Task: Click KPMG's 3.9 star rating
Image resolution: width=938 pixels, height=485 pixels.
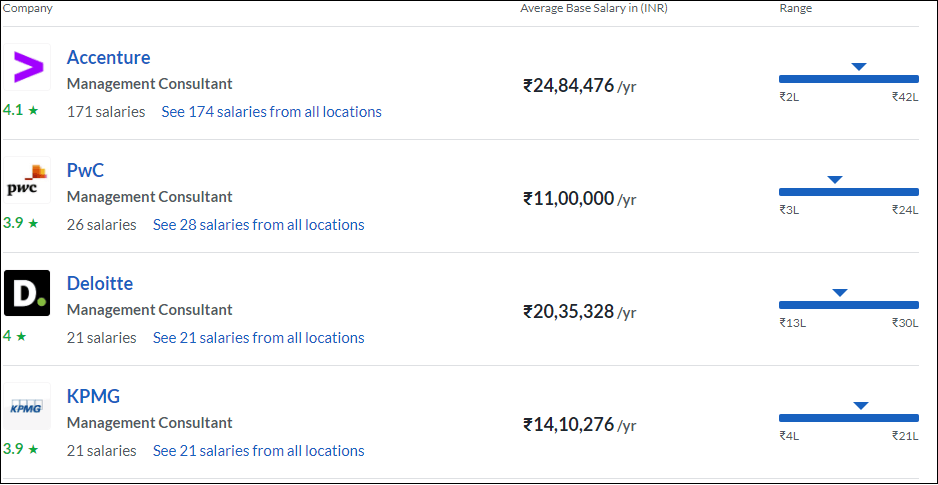Action: pos(20,449)
